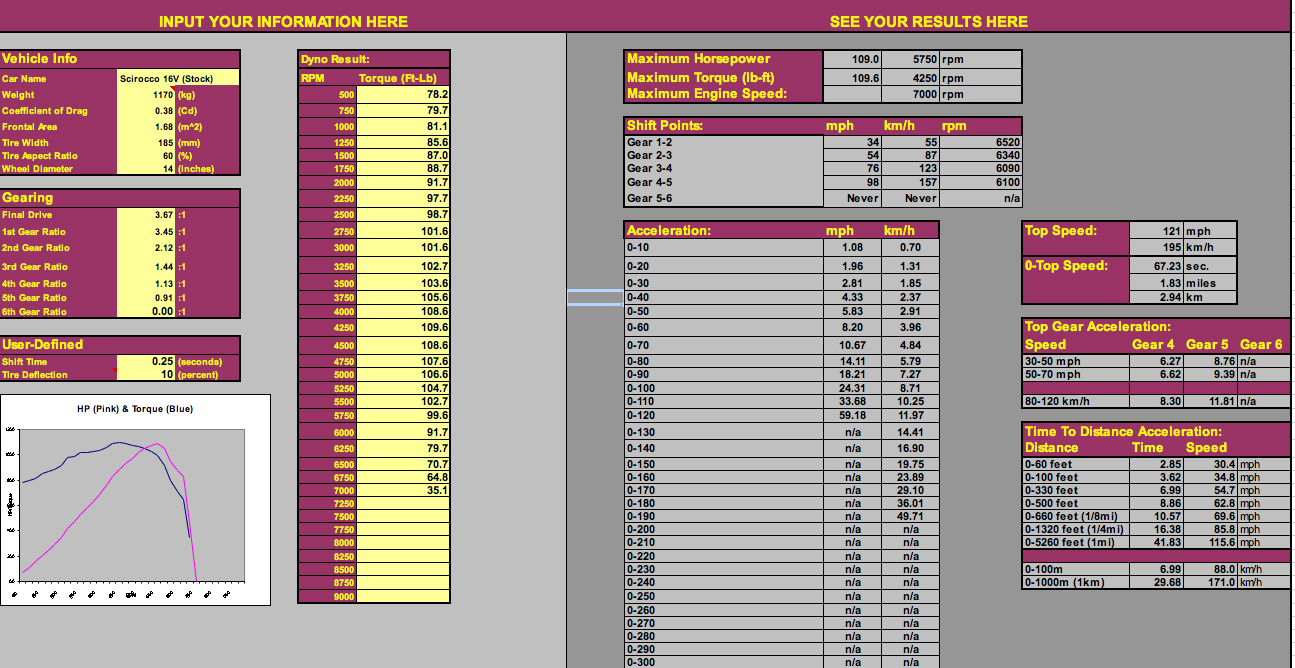Click the Coefficient of Drag value 0.38
1295x668 pixels.
147,111
